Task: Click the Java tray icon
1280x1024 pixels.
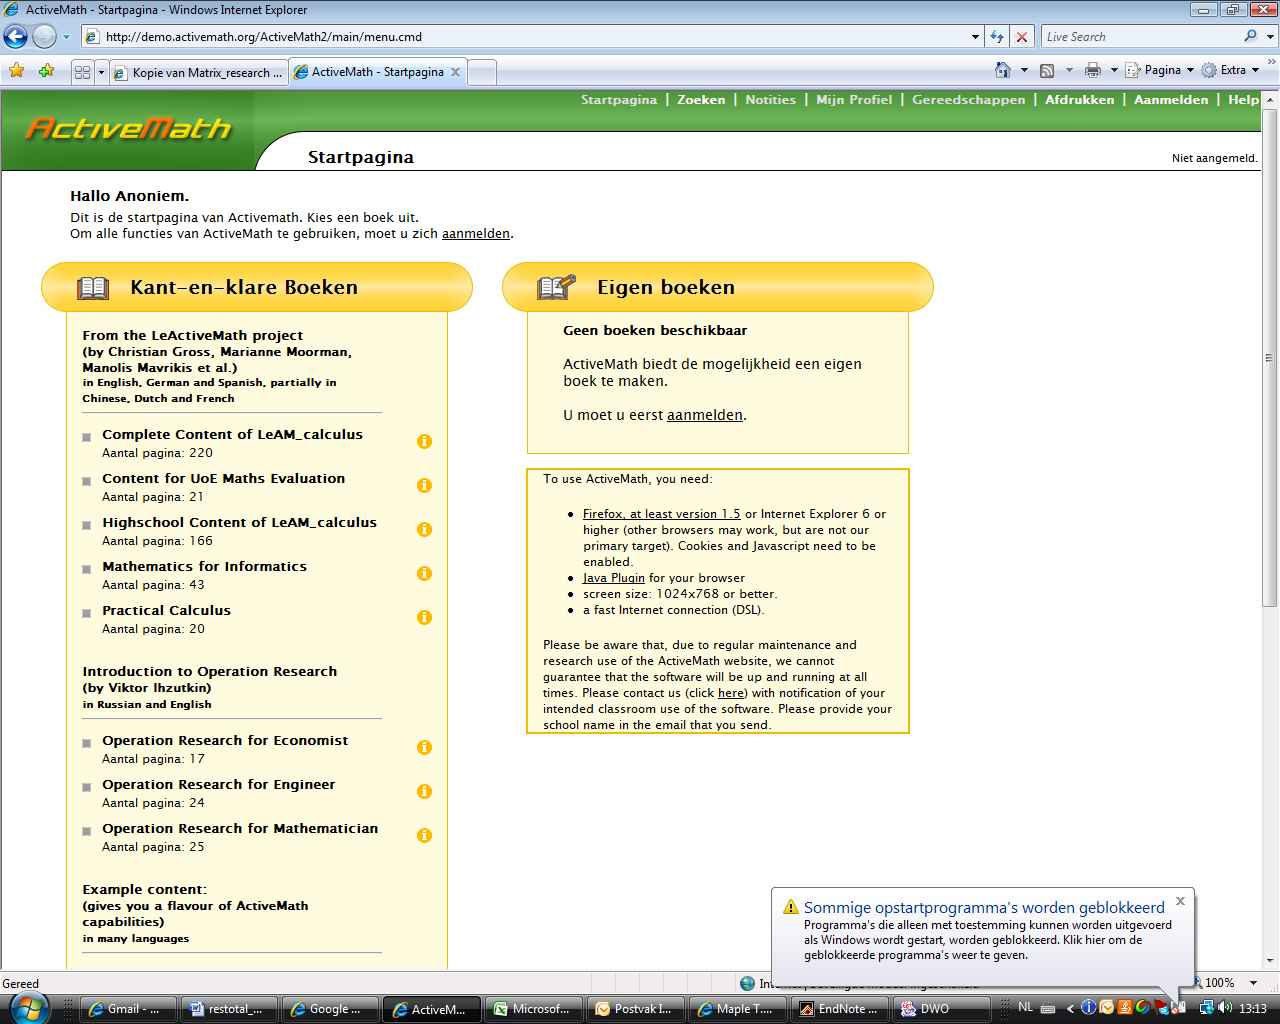Action: (x=1124, y=1008)
